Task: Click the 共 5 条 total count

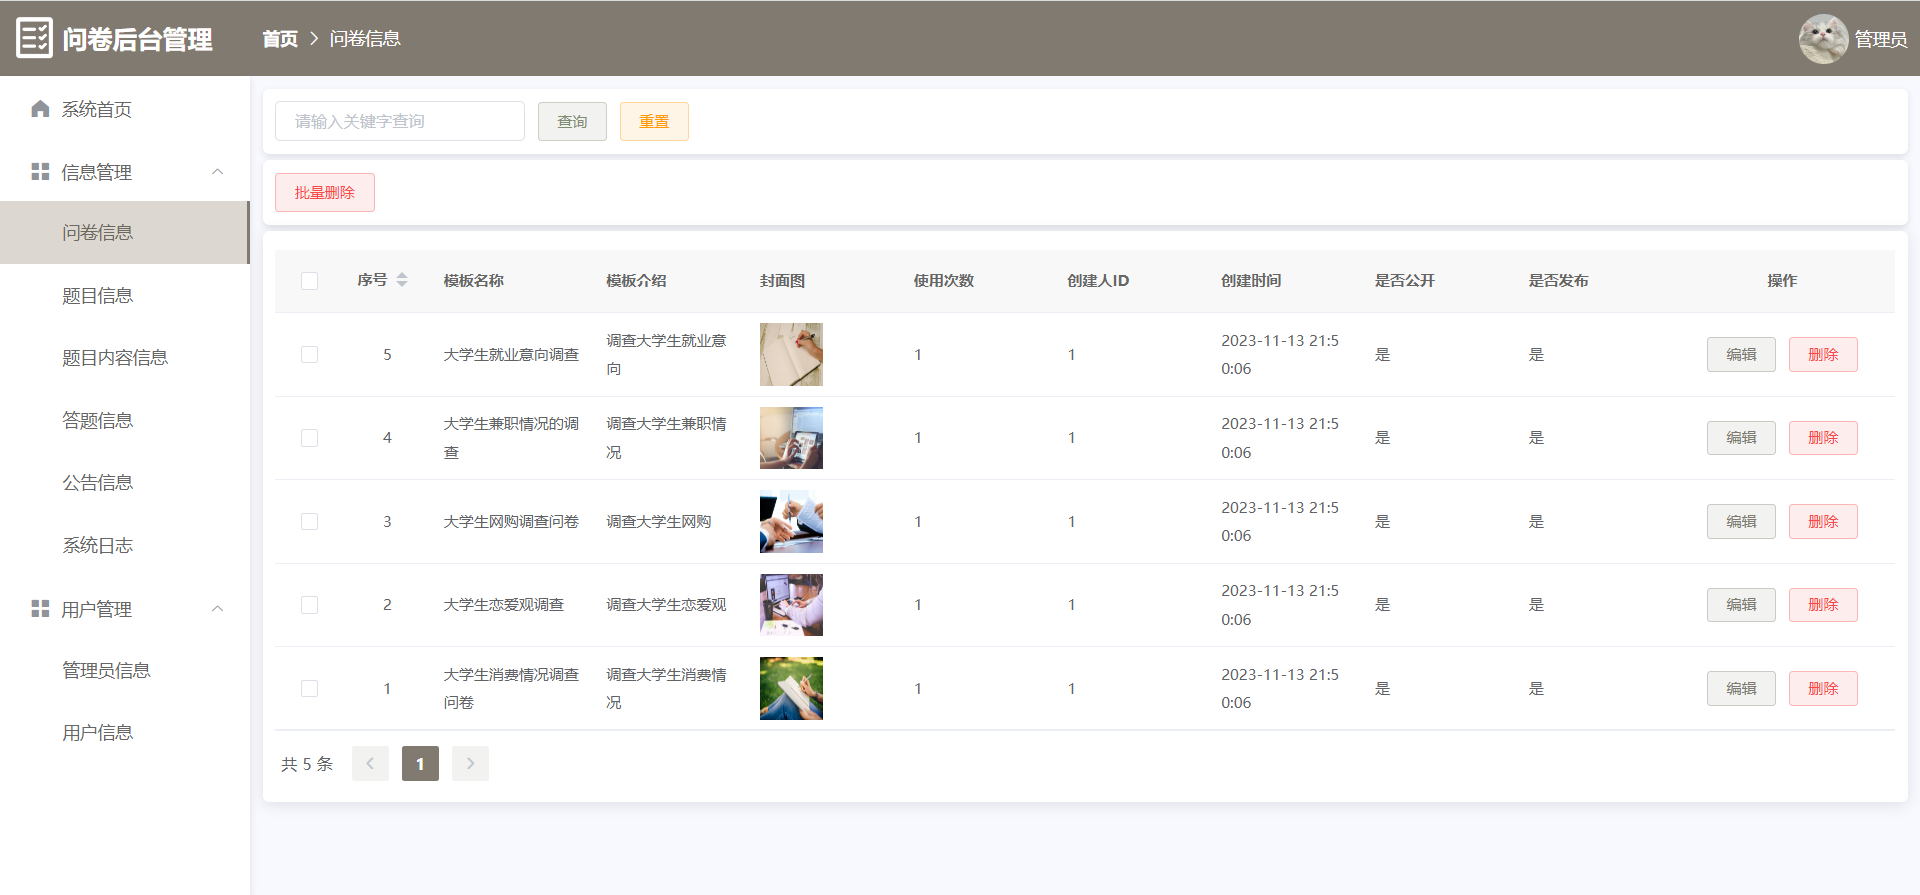Action: [x=307, y=764]
